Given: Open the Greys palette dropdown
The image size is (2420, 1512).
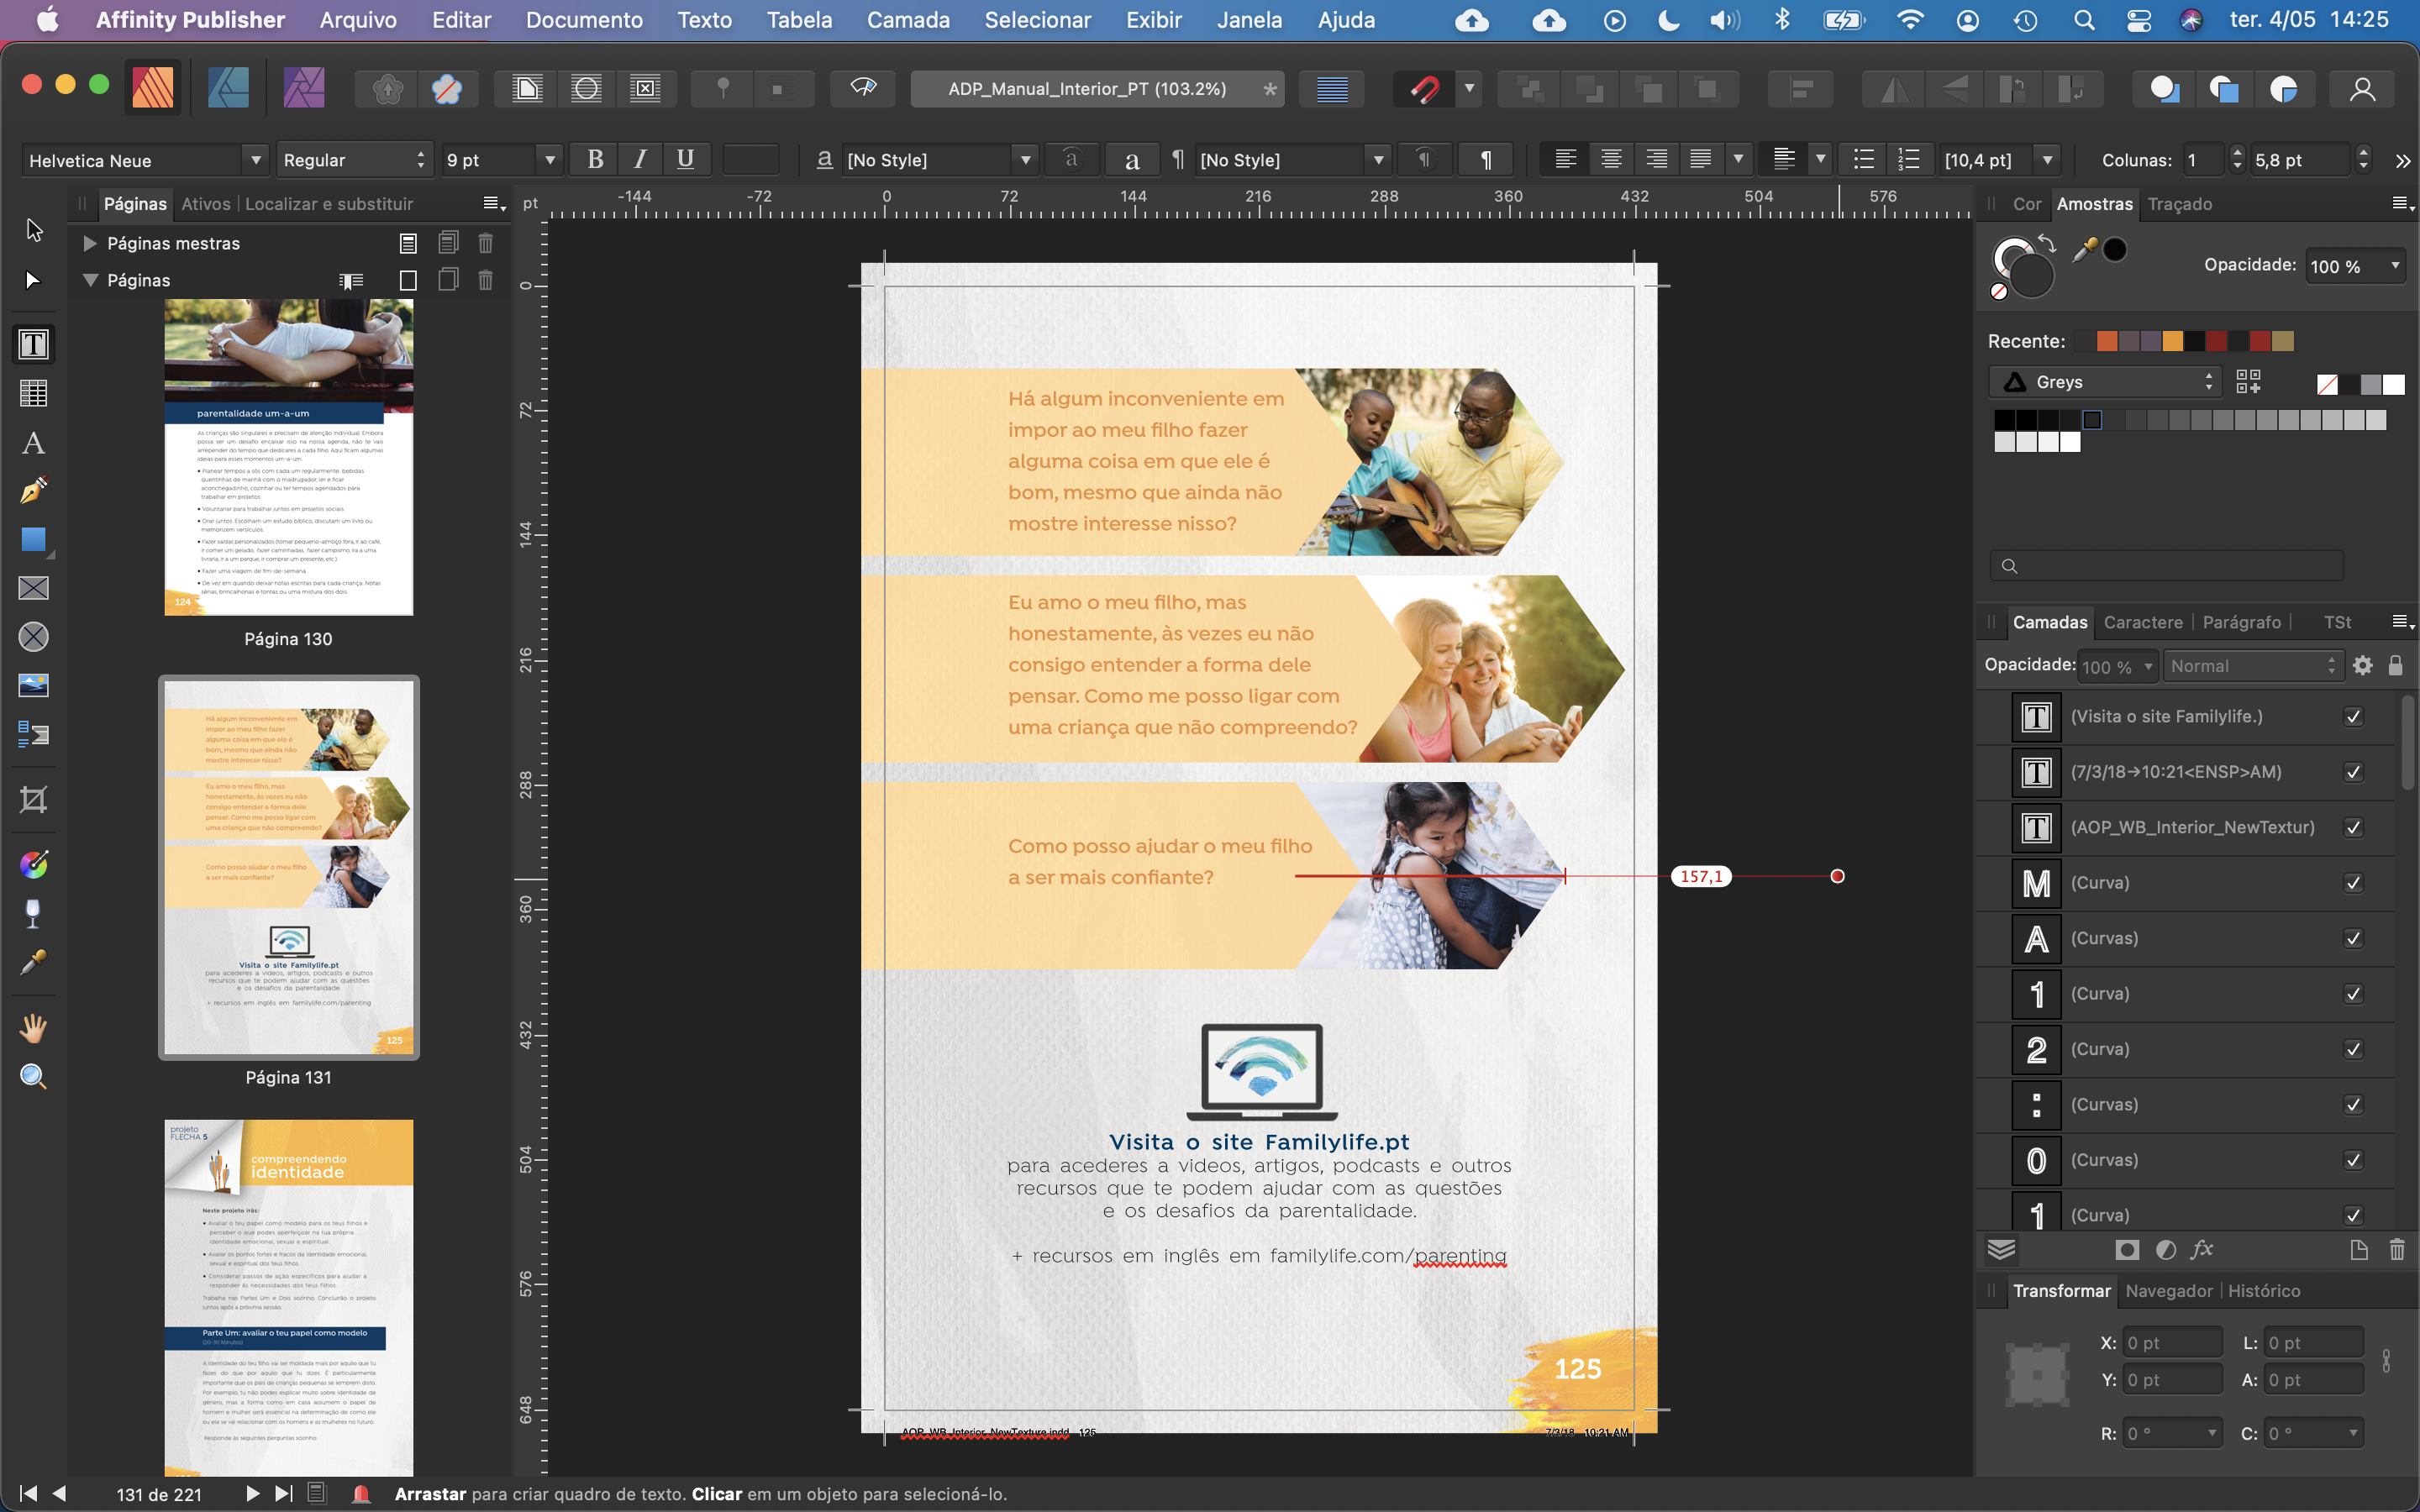Looking at the screenshot, I should tap(2105, 382).
